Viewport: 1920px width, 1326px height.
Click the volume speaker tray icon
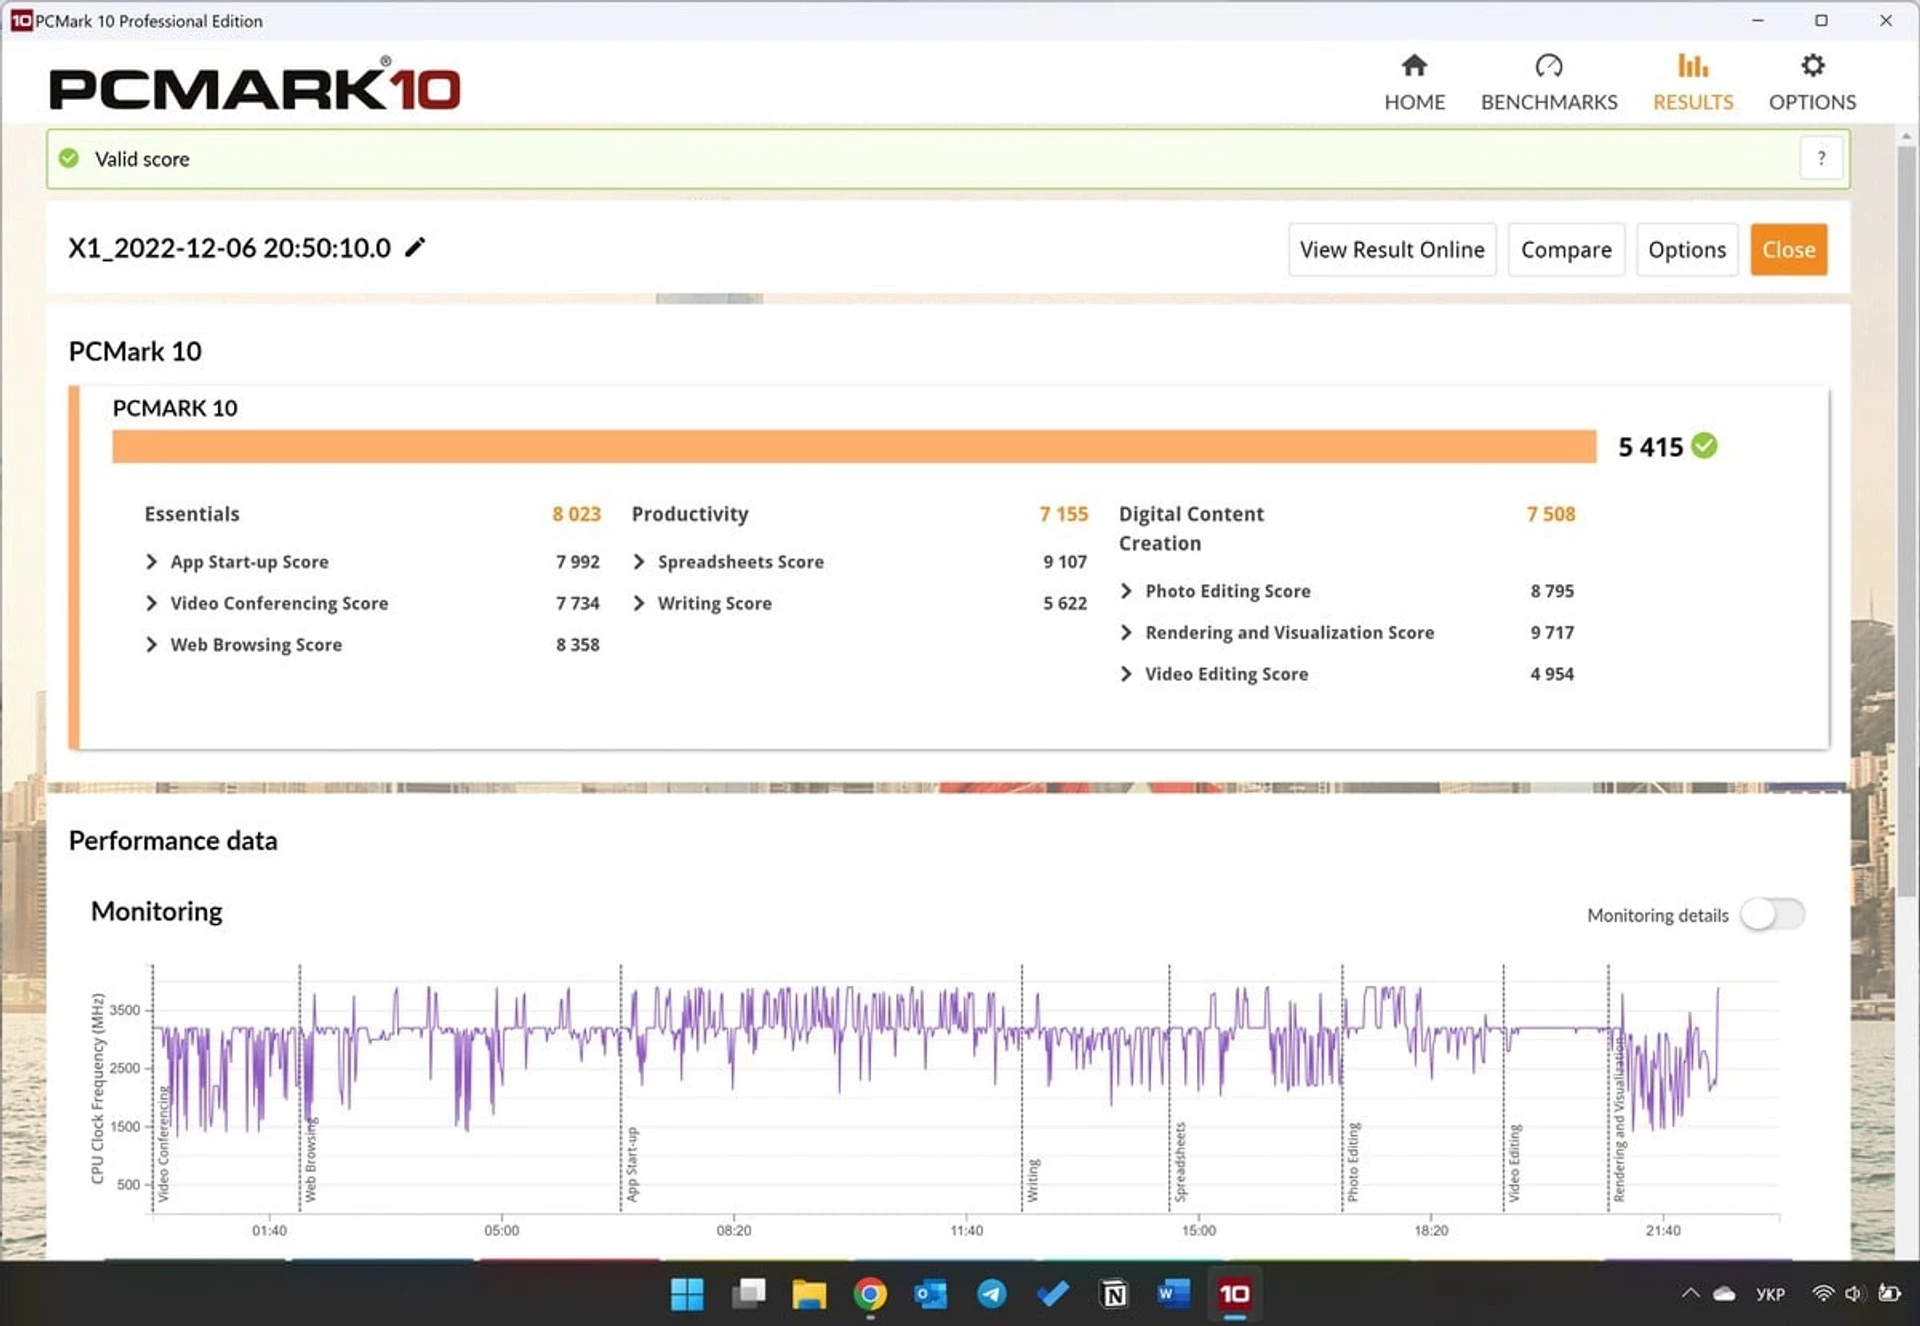tap(1855, 1294)
